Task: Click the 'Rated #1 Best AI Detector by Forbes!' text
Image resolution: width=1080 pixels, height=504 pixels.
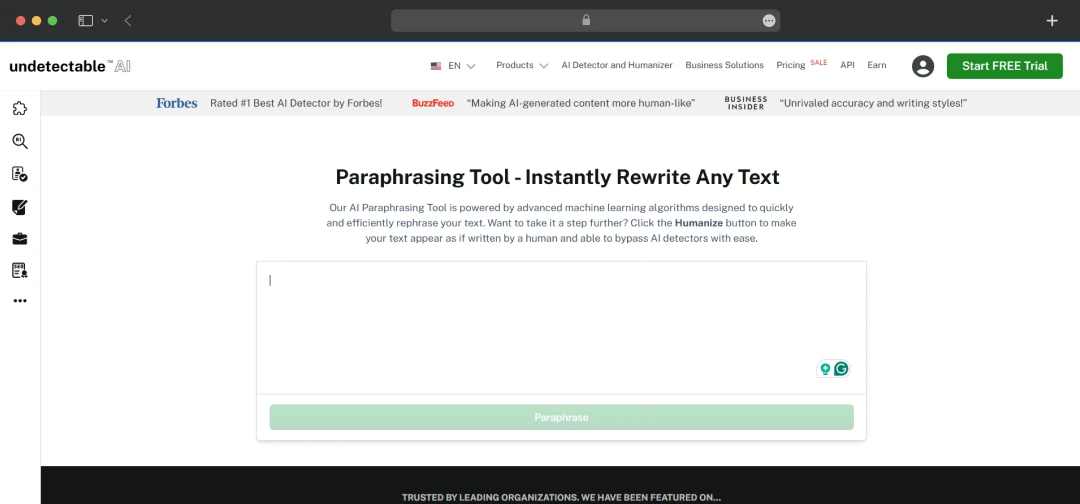Action: coord(296,103)
